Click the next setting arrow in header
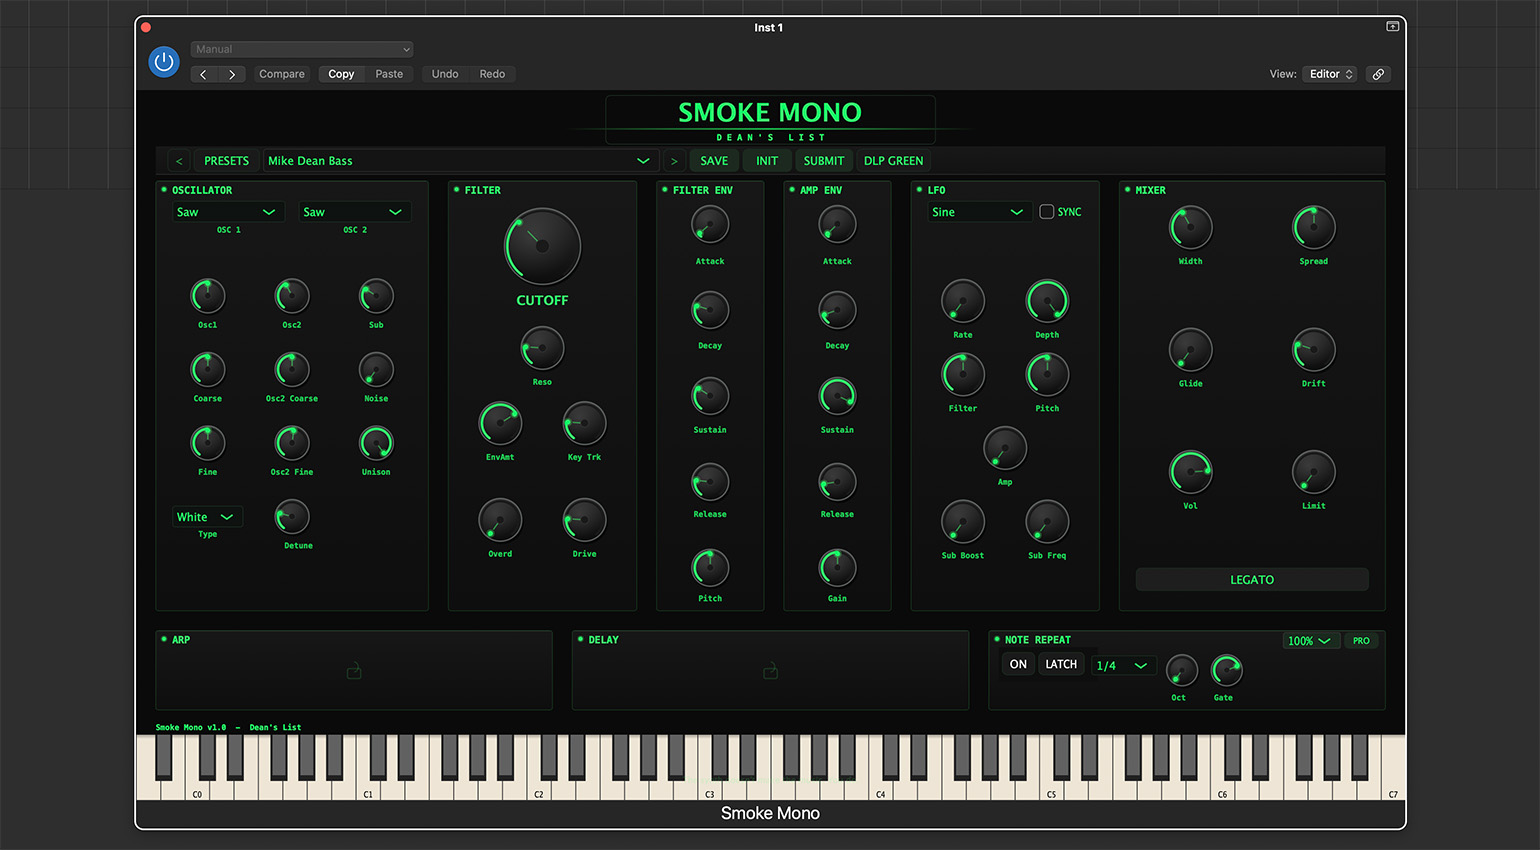1540x850 pixels. click(x=232, y=74)
